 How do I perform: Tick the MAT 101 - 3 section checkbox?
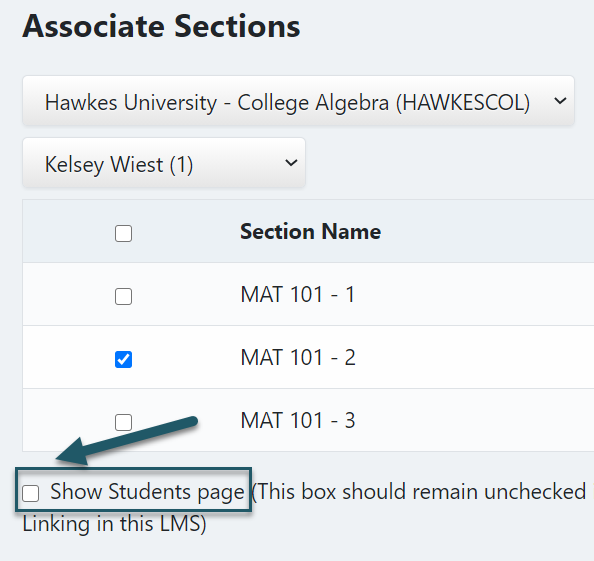123,422
